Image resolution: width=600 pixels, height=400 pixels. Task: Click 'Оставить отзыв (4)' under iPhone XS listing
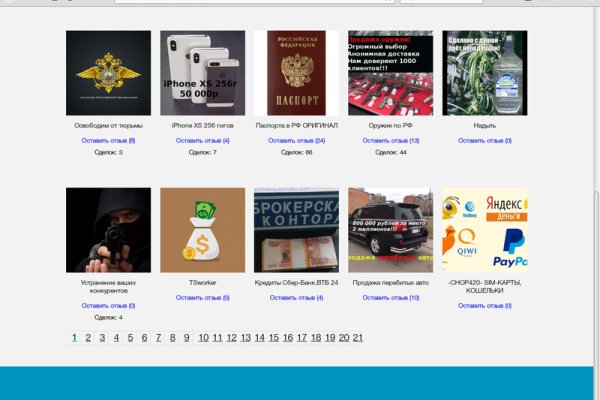point(202,140)
